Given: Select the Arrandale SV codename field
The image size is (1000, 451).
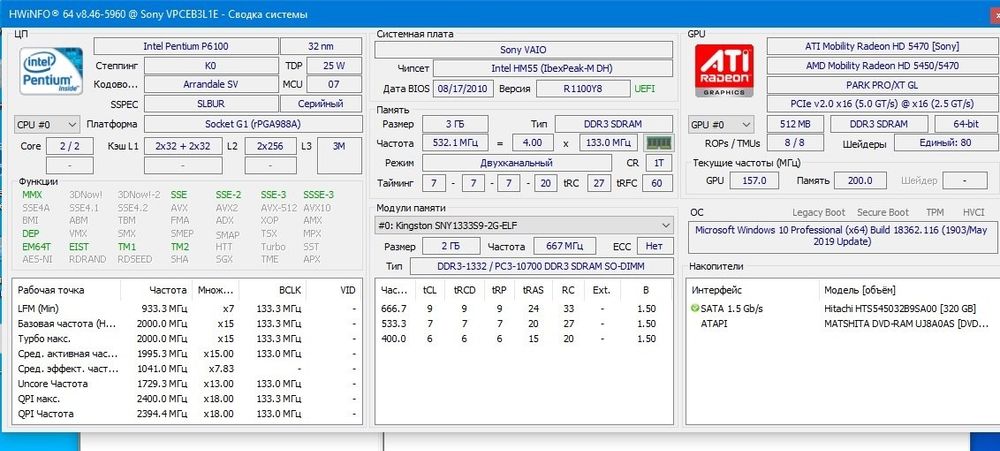Looking at the screenshot, I should [x=211, y=84].
